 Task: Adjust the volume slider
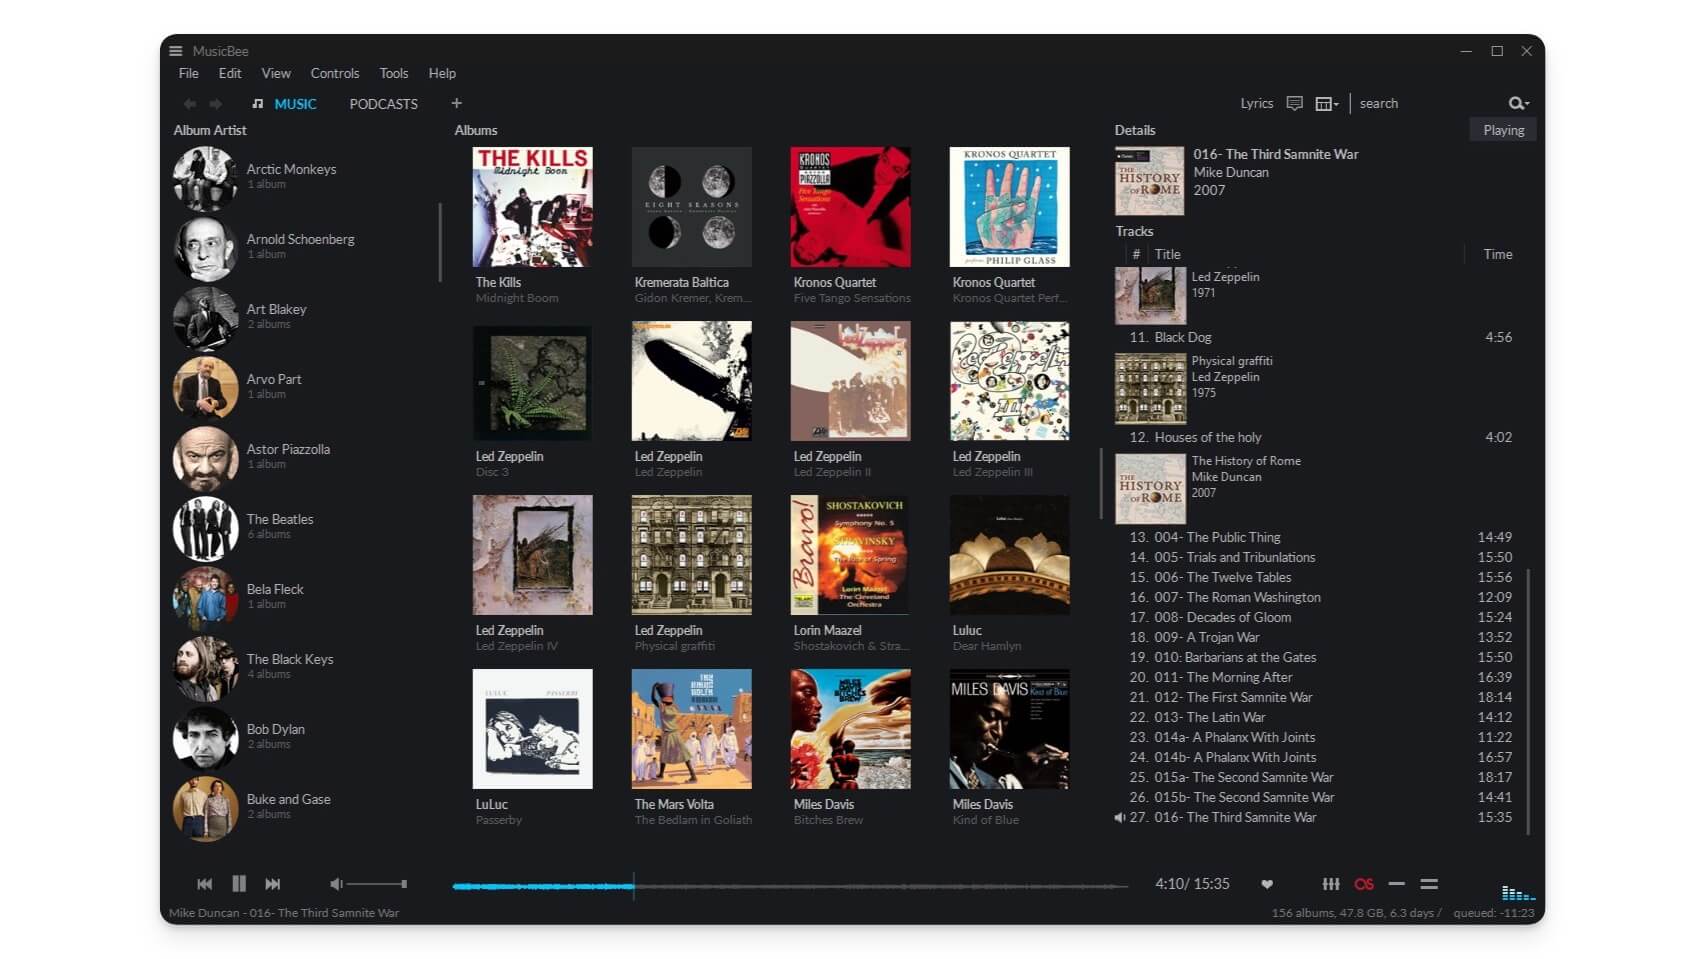click(376, 884)
